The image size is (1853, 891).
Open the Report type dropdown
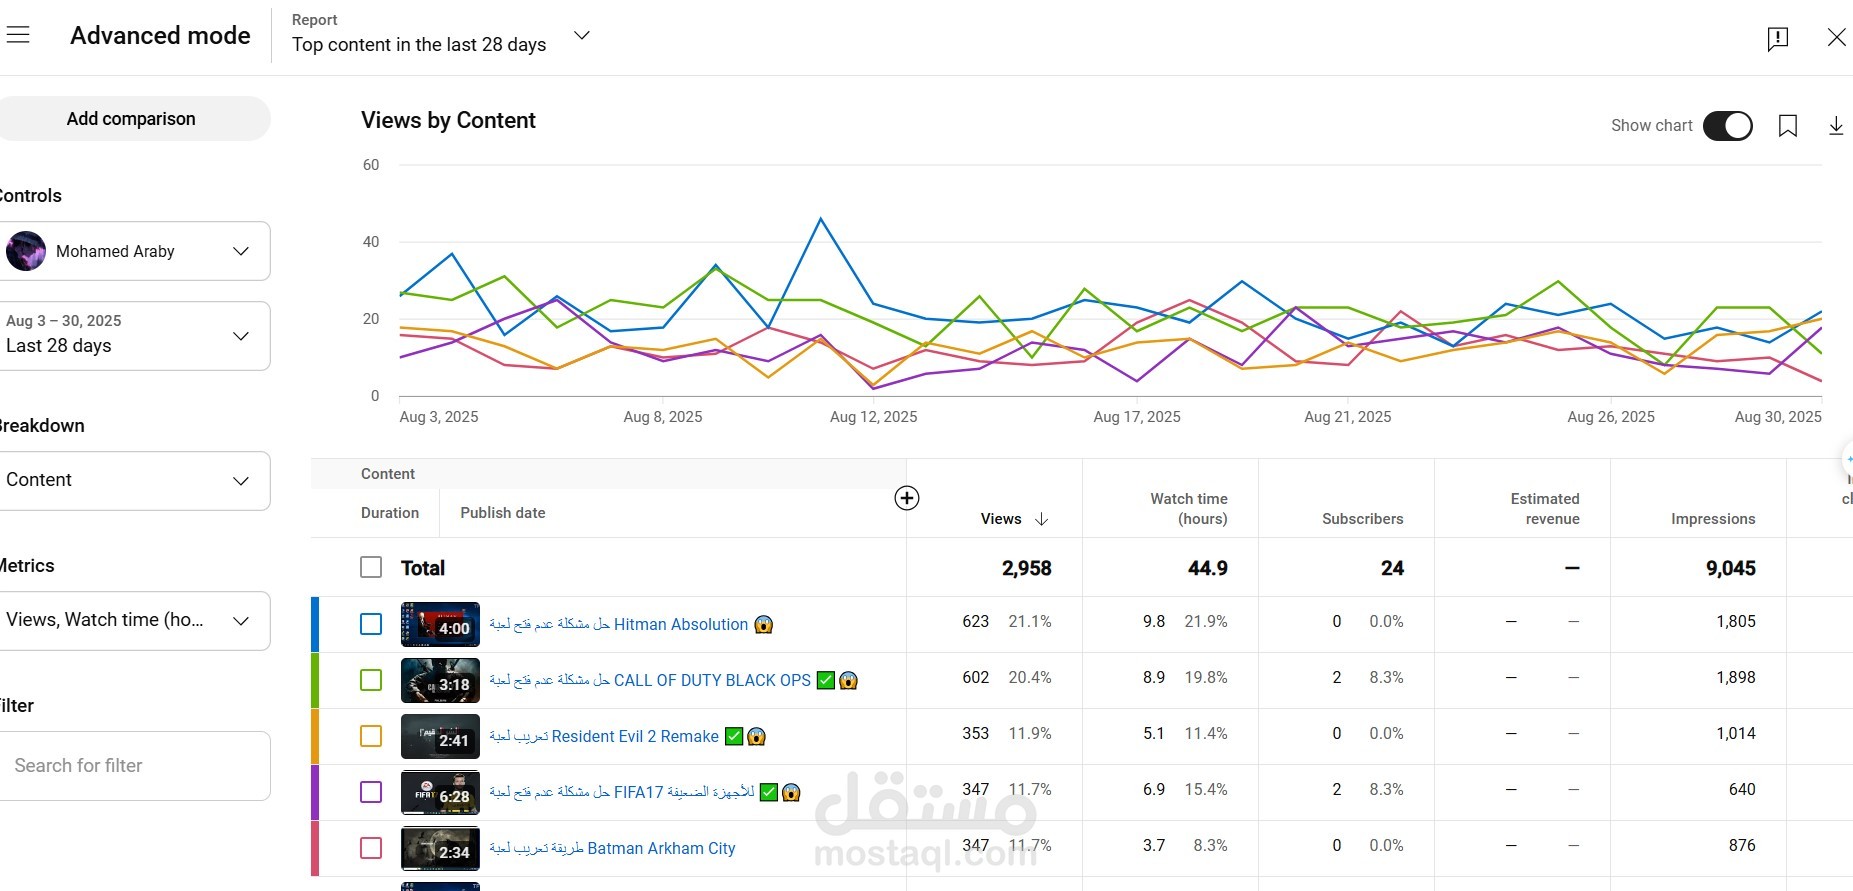click(x=441, y=35)
